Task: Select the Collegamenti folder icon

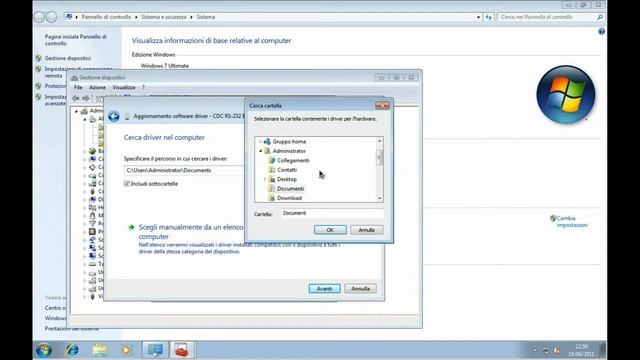Action: [272, 160]
